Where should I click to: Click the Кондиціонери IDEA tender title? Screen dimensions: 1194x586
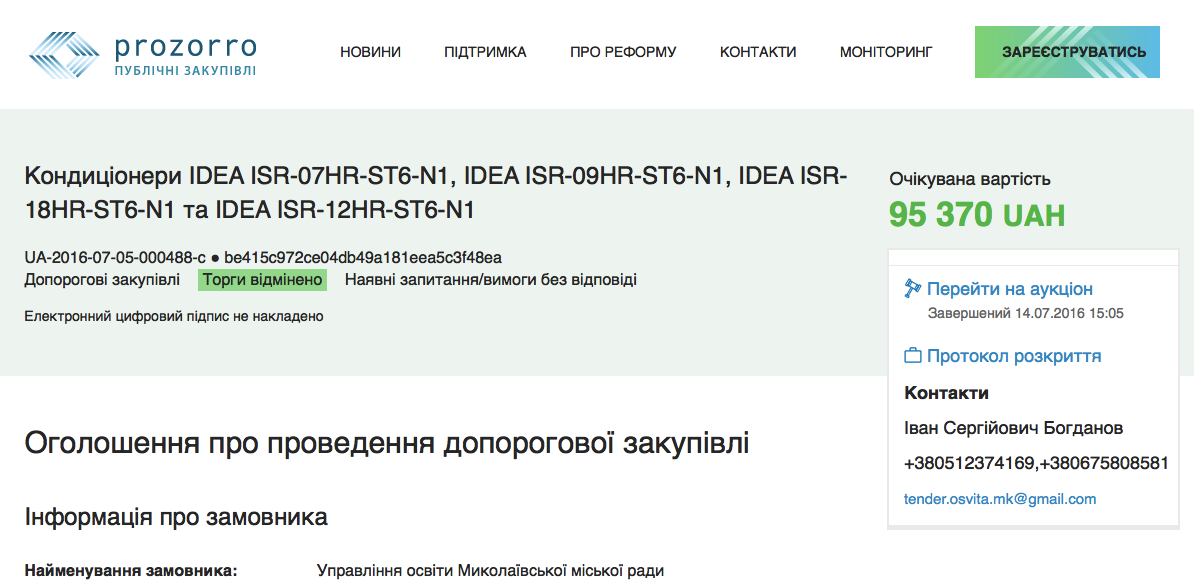click(x=435, y=194)
